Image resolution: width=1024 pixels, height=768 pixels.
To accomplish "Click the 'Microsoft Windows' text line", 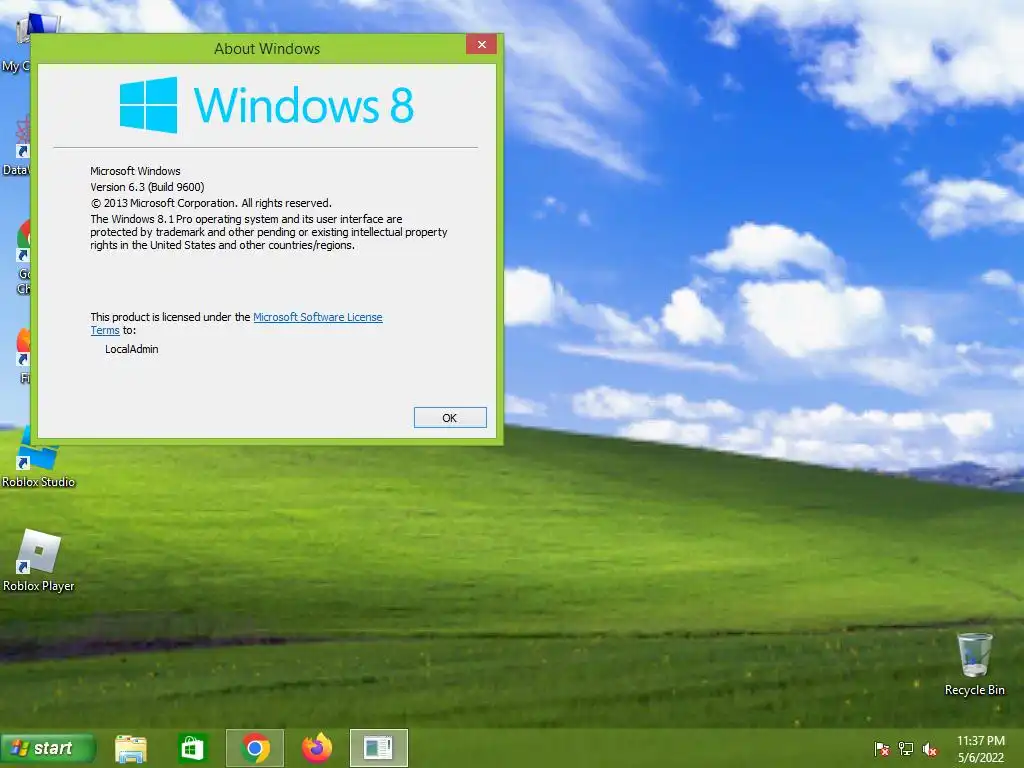I will pos(135,171).
